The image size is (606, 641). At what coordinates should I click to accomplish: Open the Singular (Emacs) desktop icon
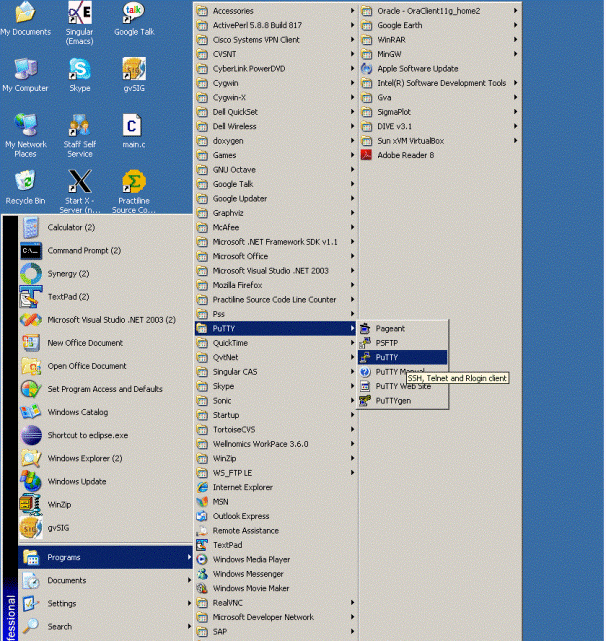coord(79,15)
